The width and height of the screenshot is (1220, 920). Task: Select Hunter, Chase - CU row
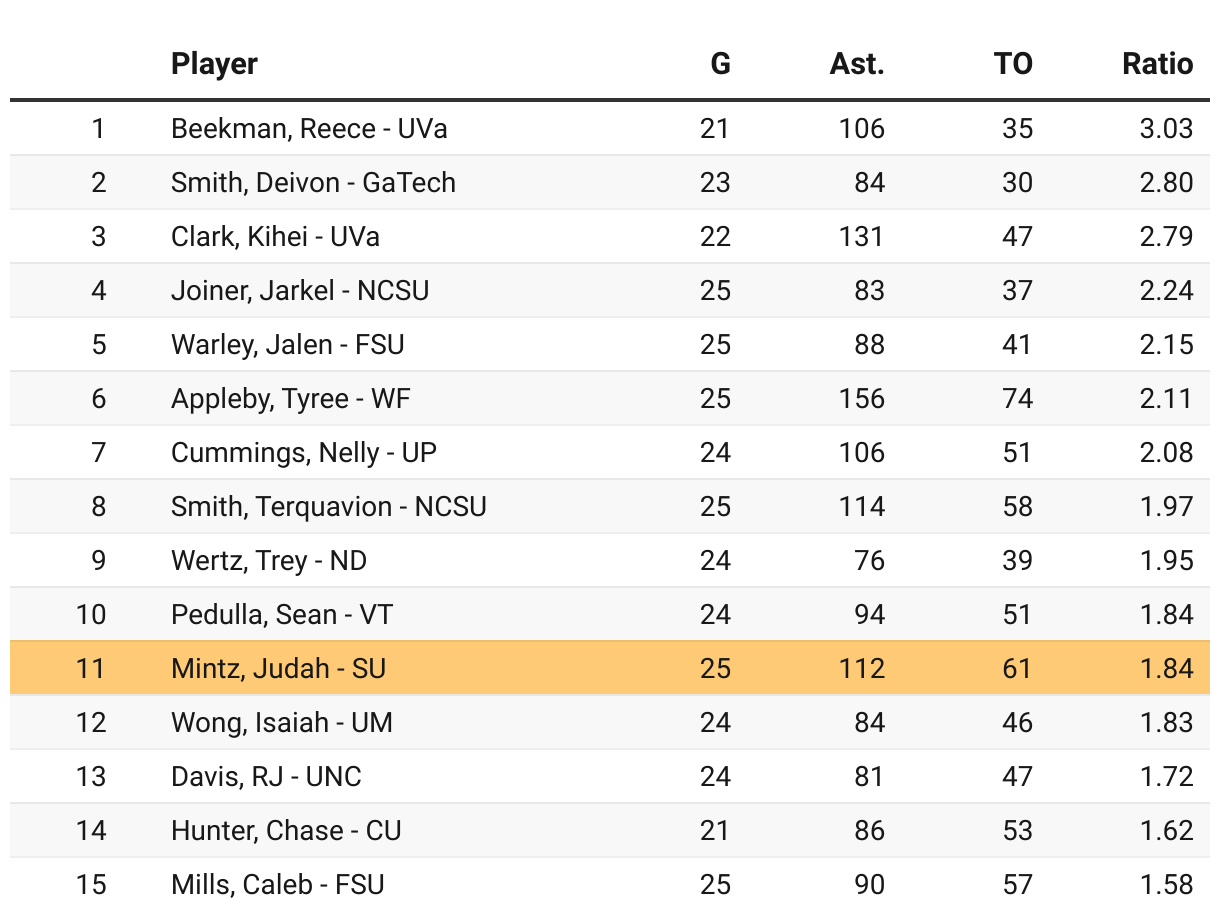pyautogui.click(x=286, y=830)
